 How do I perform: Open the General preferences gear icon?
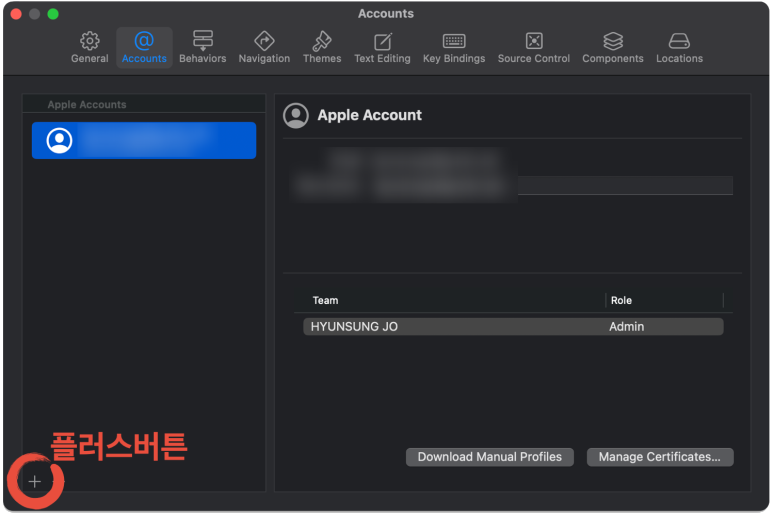tap(90, 41)
